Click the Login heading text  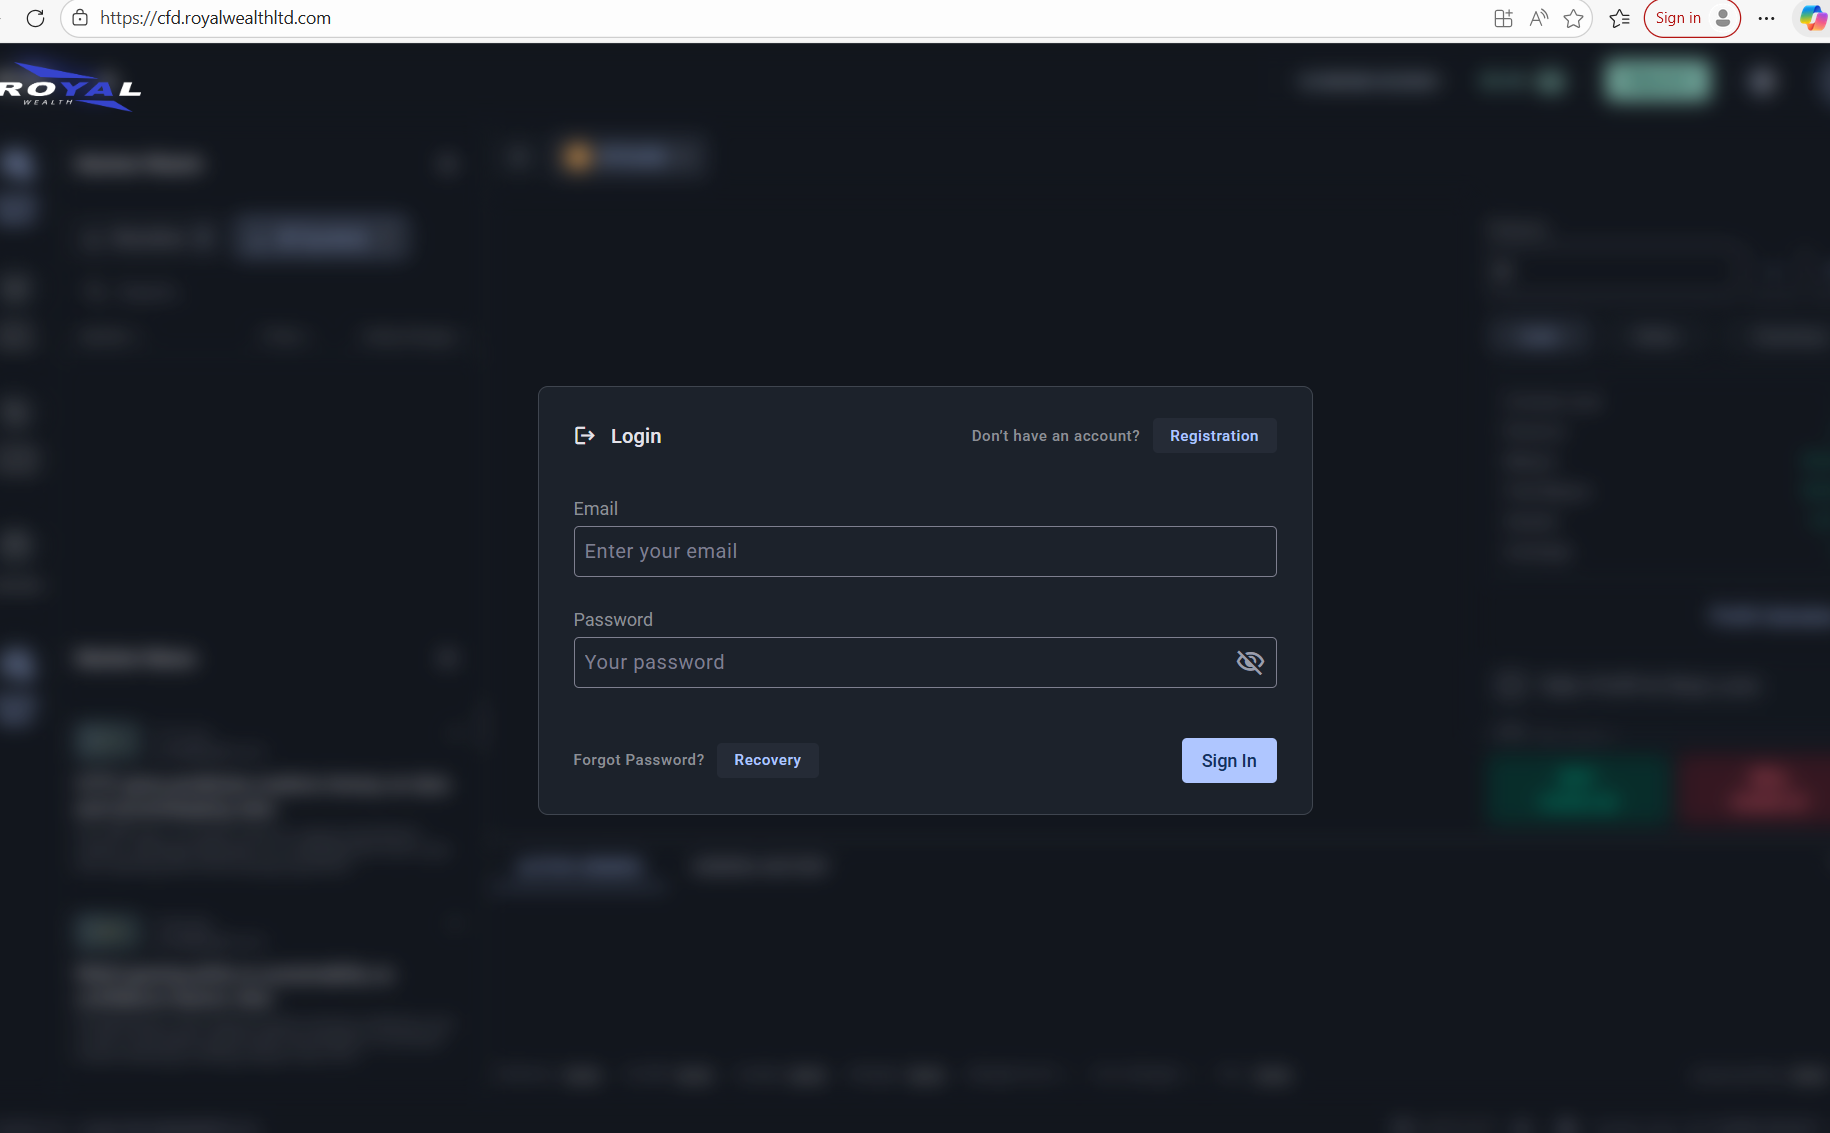point(636,436)
